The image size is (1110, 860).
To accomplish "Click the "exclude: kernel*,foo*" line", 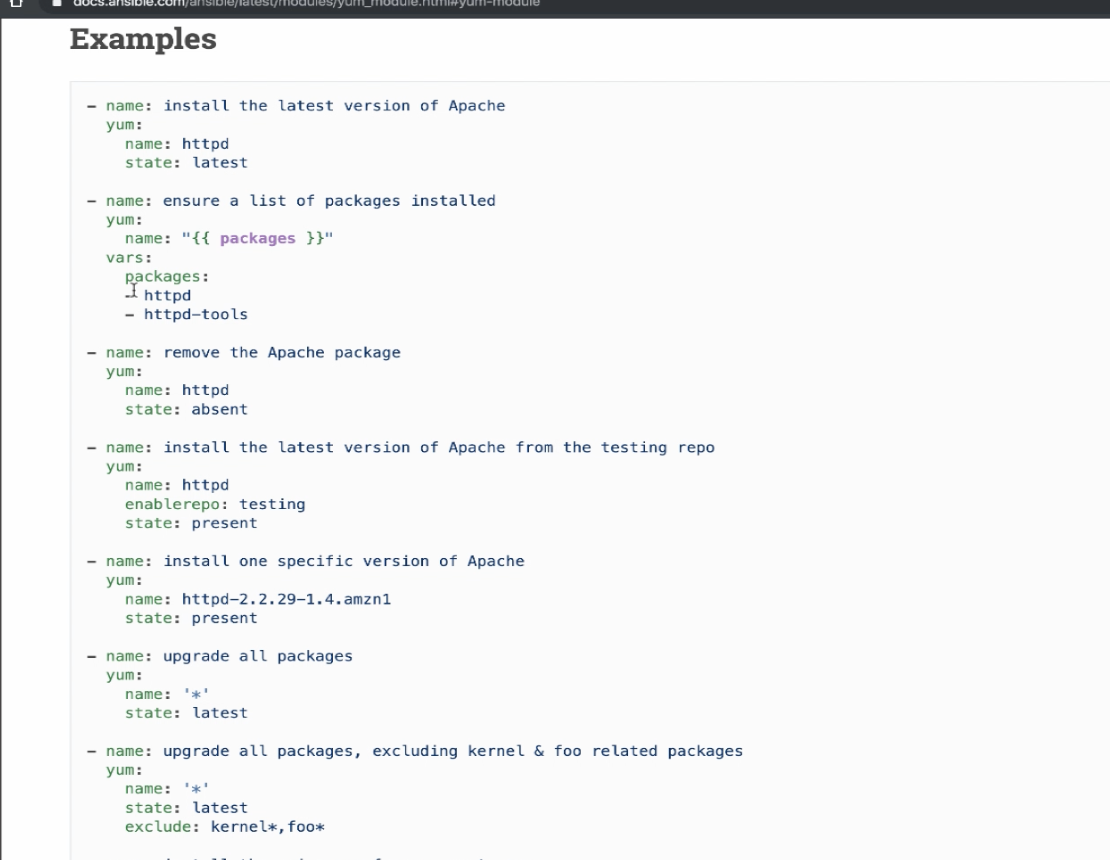I will 224,827.
